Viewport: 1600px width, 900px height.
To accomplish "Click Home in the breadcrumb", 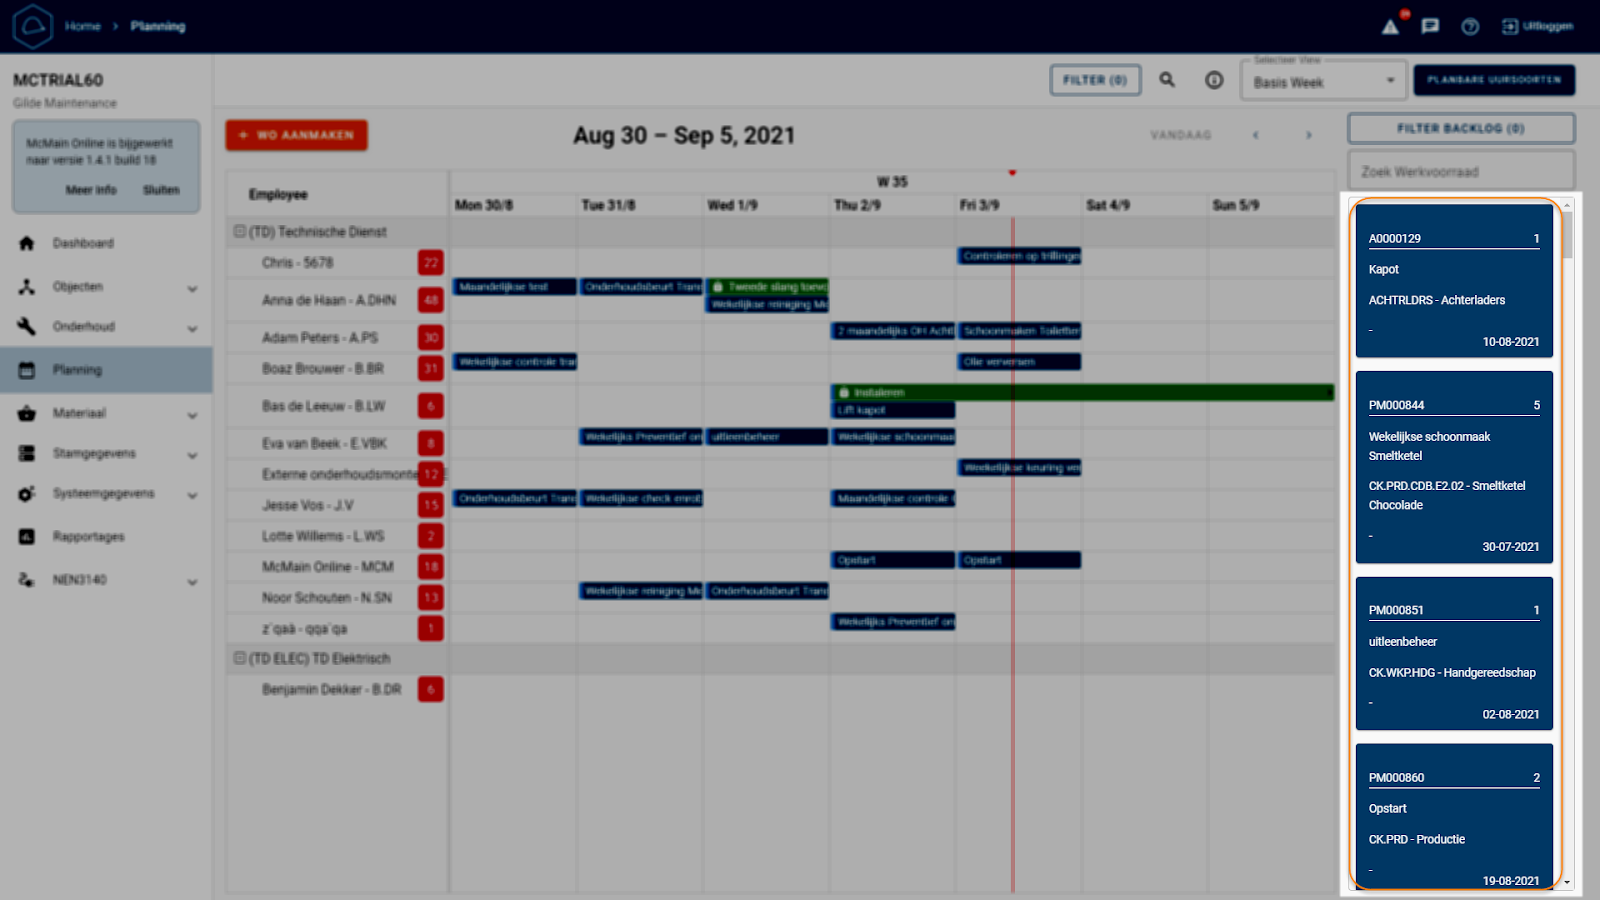I will coord(82,26).
